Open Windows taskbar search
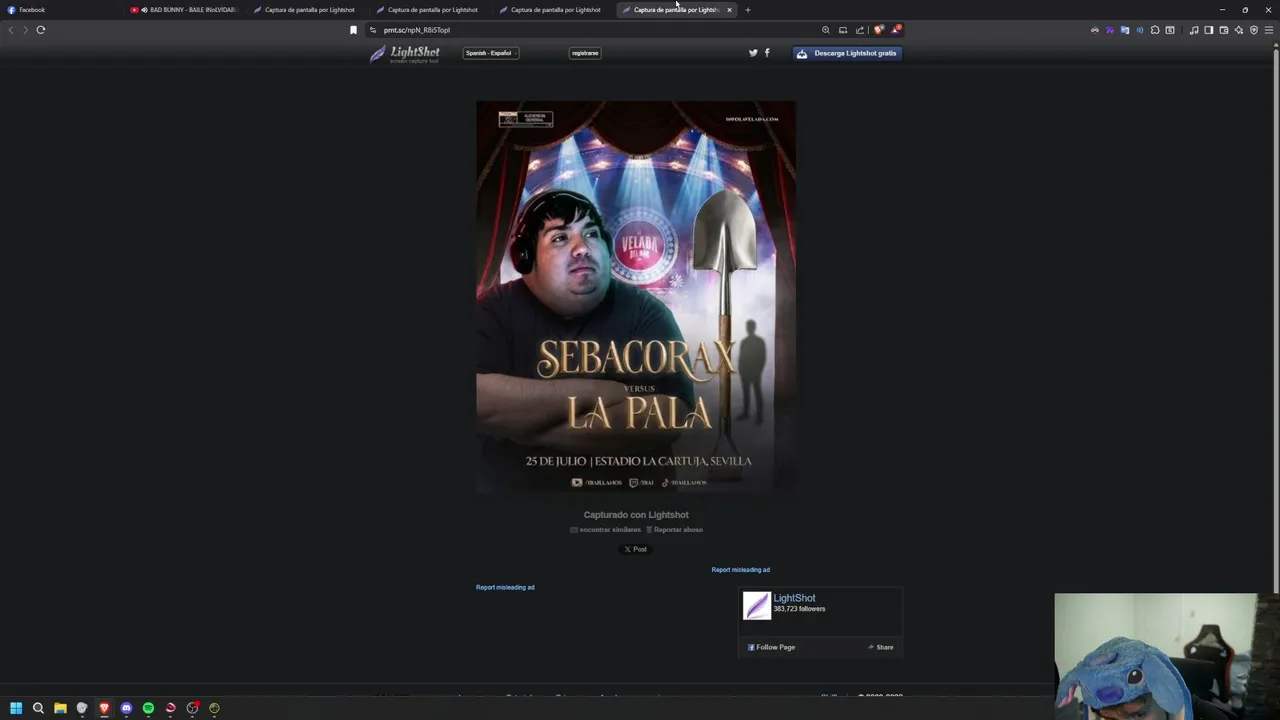The width and height of the screenshot is (1280, 720). coord(38,708)
